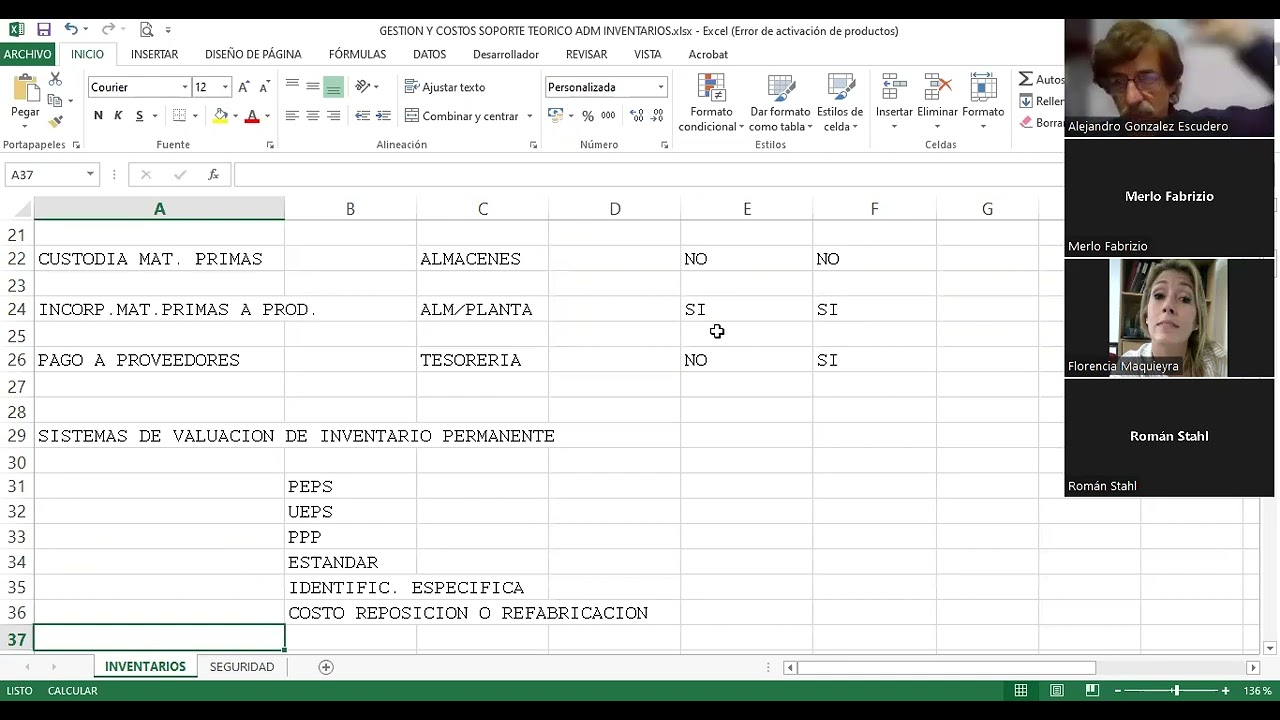Screen dimensions: 1280x720
Task: Click the font color A swatch
Action: pos(252,116)
